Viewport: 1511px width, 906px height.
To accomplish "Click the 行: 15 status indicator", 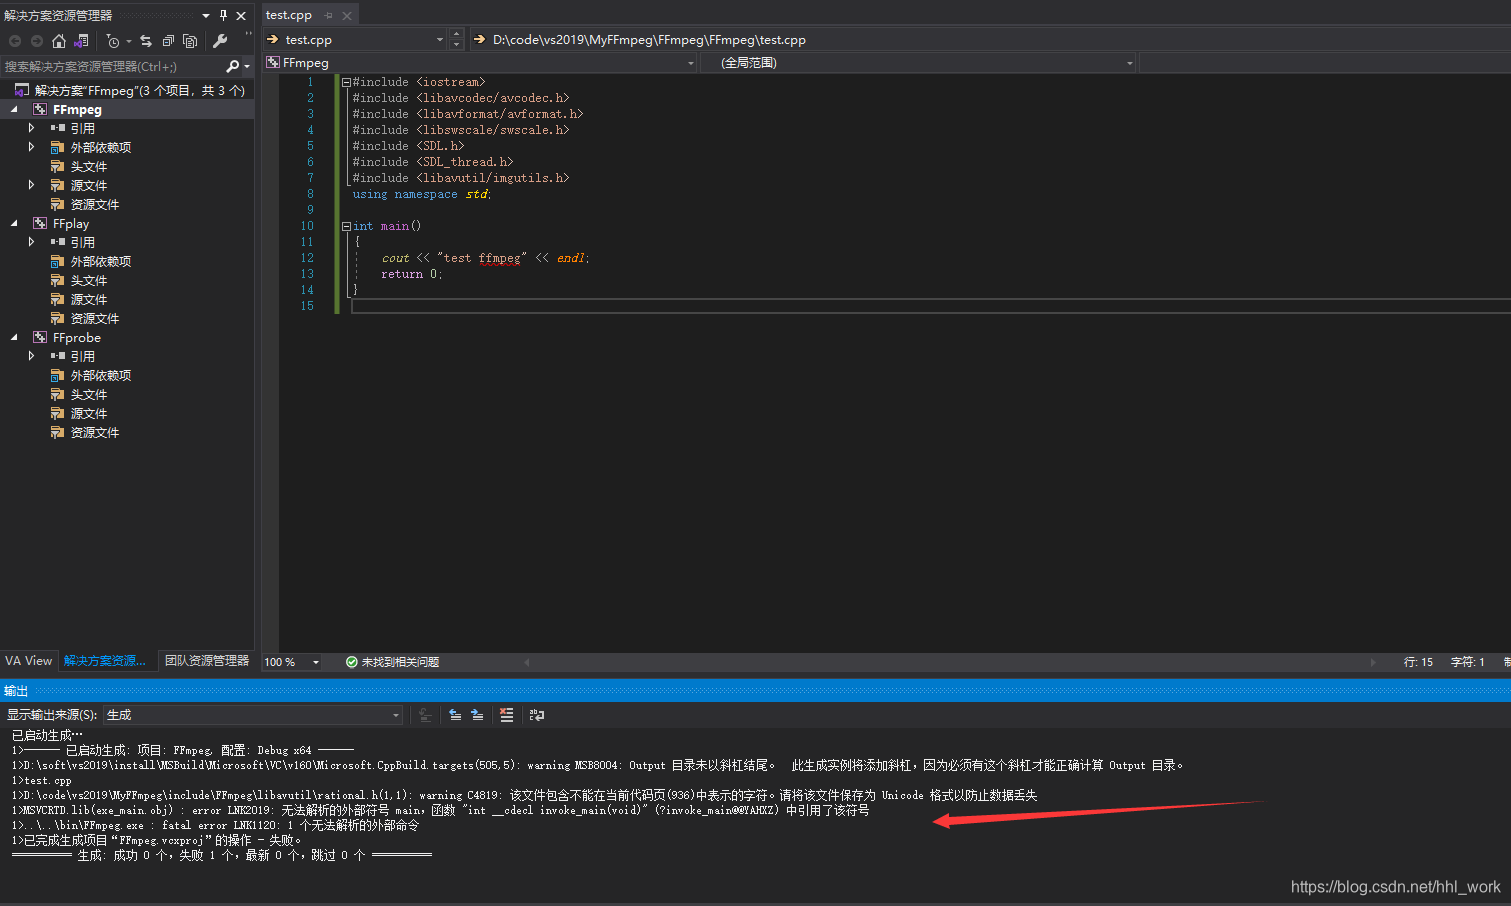I will [x=1418, y=662].
